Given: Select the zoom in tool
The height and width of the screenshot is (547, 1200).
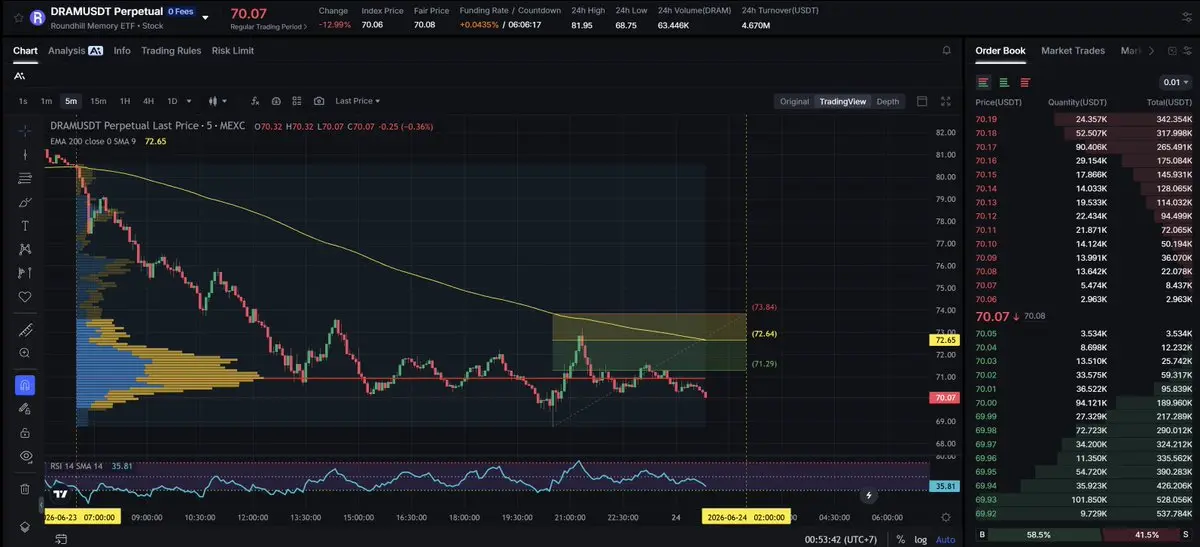Looking at the screenshot, I should [25, 353].
